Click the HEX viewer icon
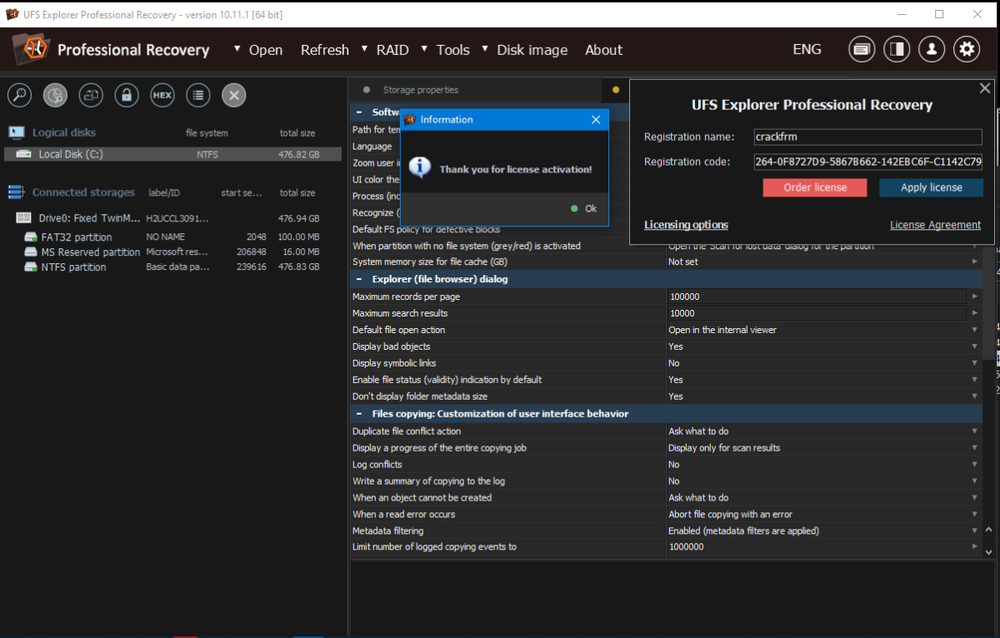 162,95
